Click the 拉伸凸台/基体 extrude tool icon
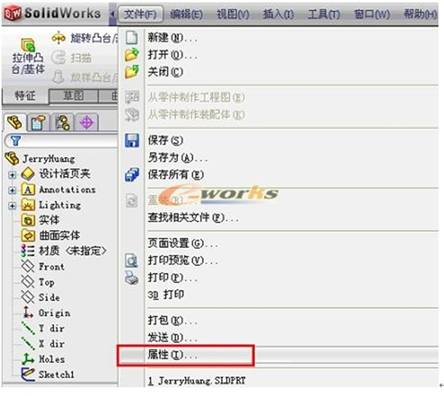444x396 pixels. [28, 45]
